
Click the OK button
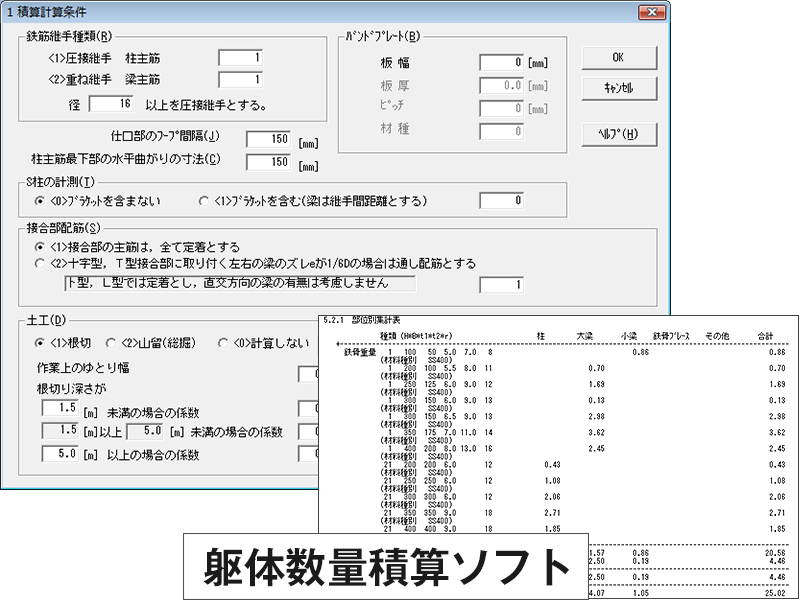[618, 57]
